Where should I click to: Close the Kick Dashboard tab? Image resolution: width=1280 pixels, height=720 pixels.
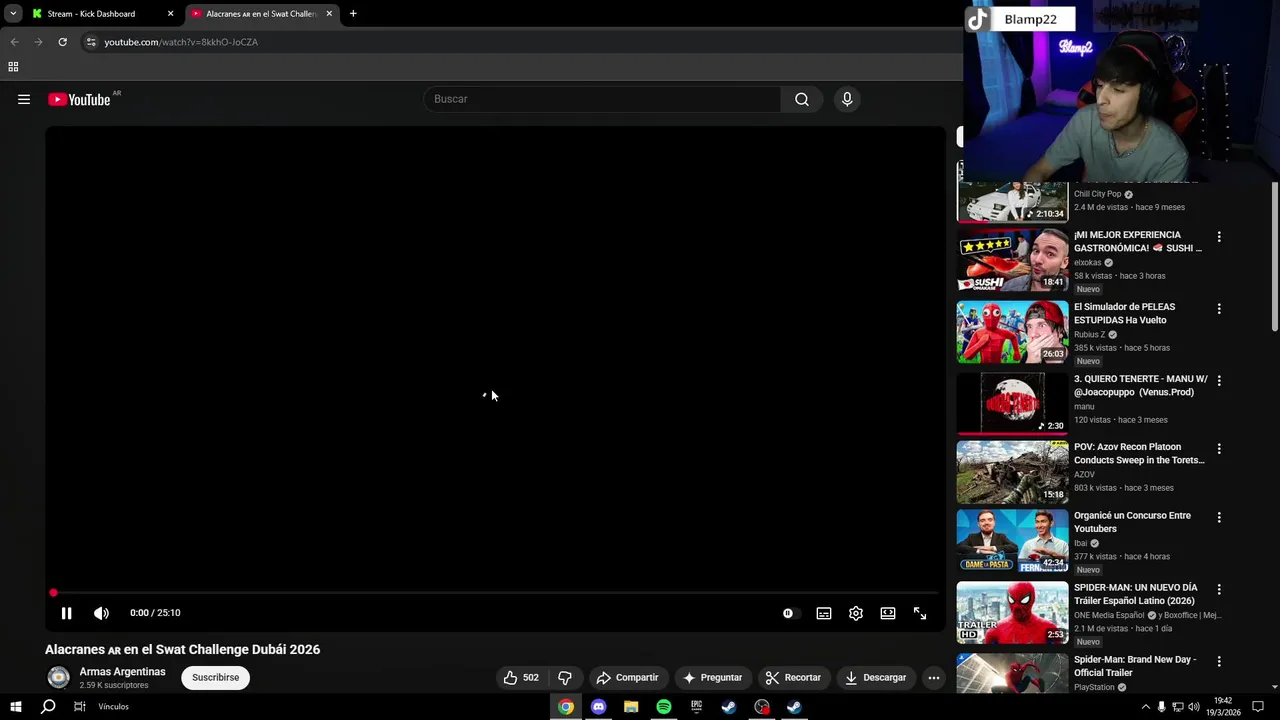(x=170, y=14)
